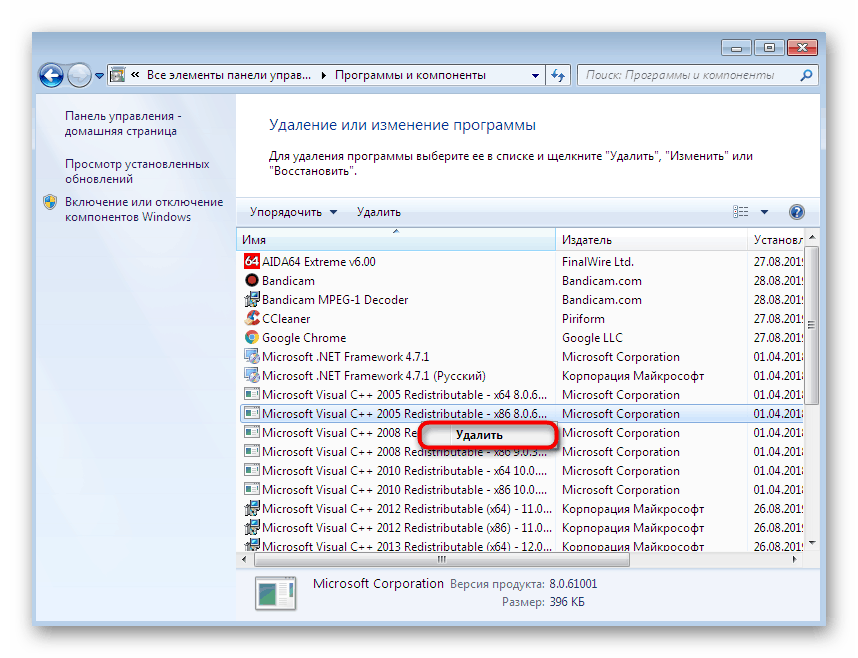Click the product version 8.0.61001 value
The image size is (858, 658).
pyautogui.click(x=573, y=584)
